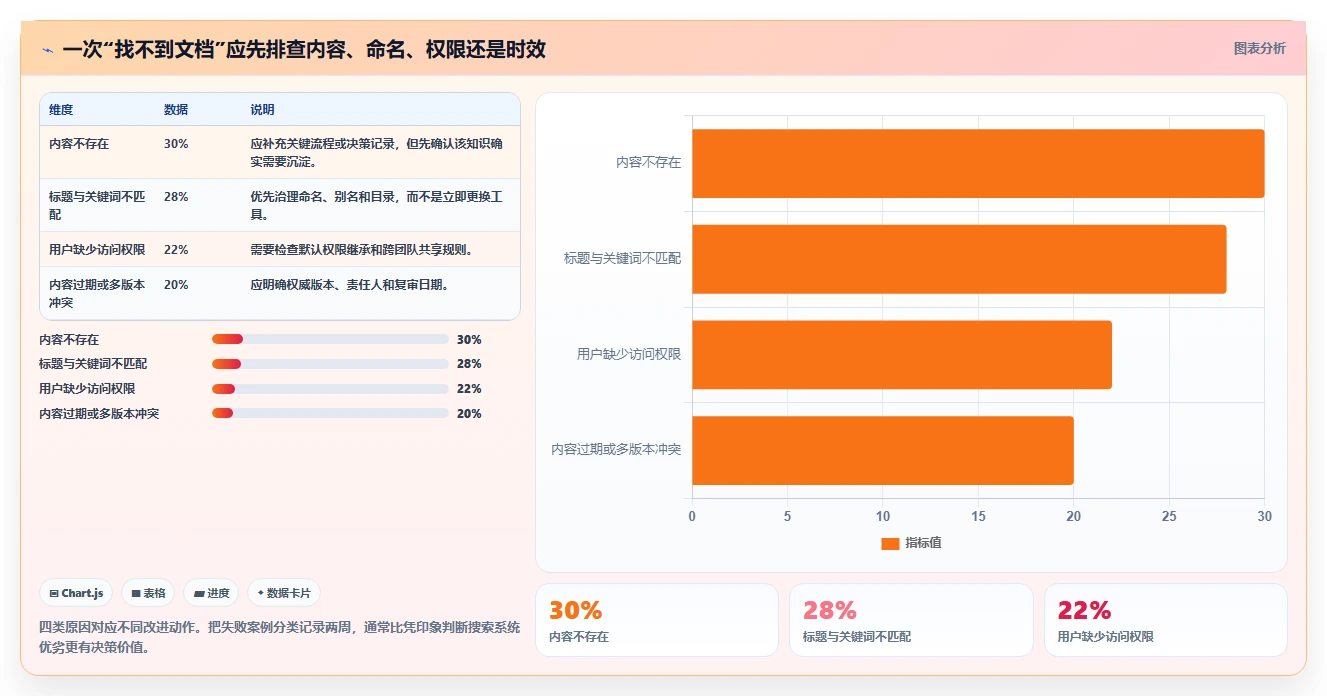Click the table description starting 应补充关键流程

[x=377, y=152]
